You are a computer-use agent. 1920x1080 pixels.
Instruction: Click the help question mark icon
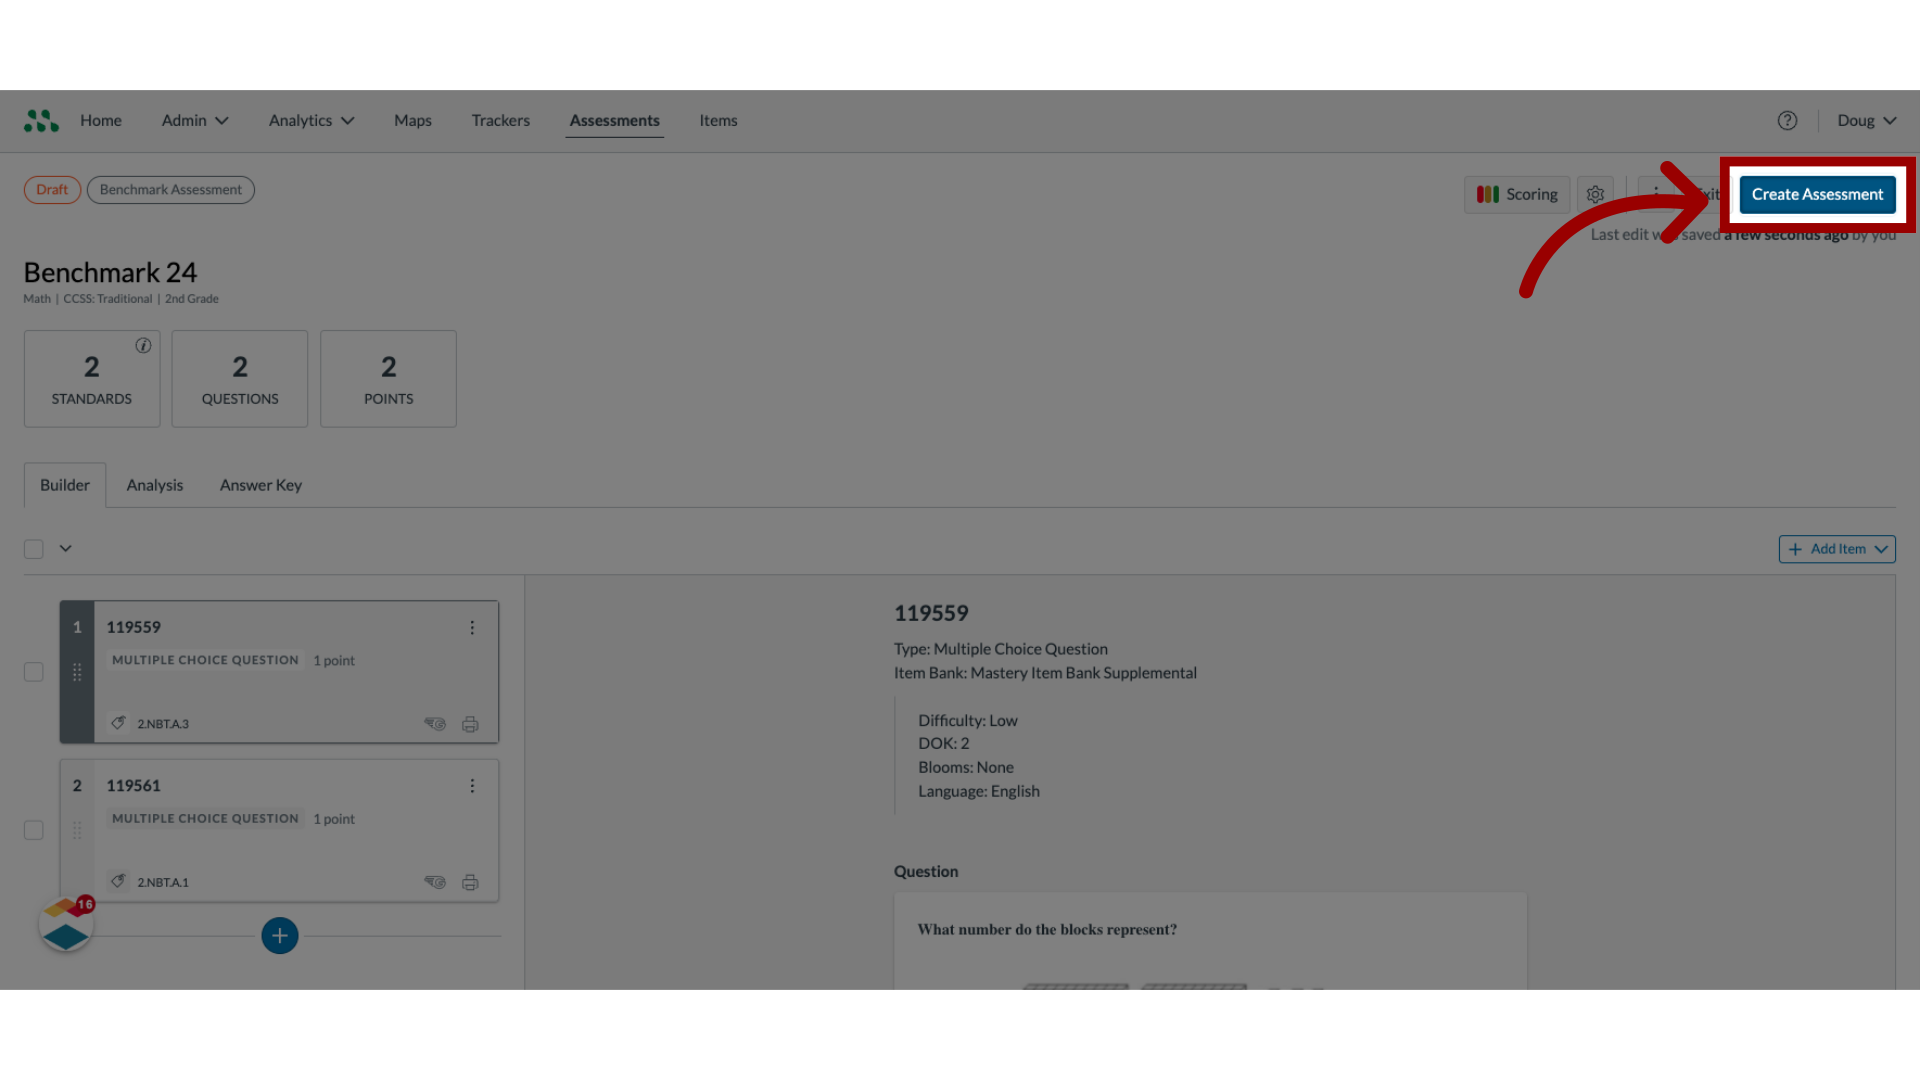(1788, 120)
